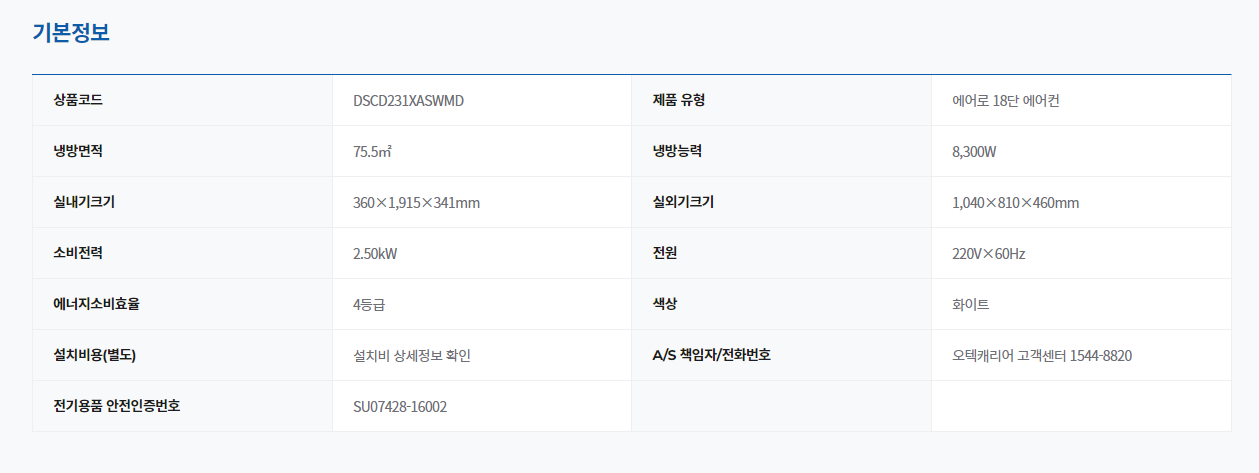Select the 에어로 18단 에어컨 value

[1005, 101]
